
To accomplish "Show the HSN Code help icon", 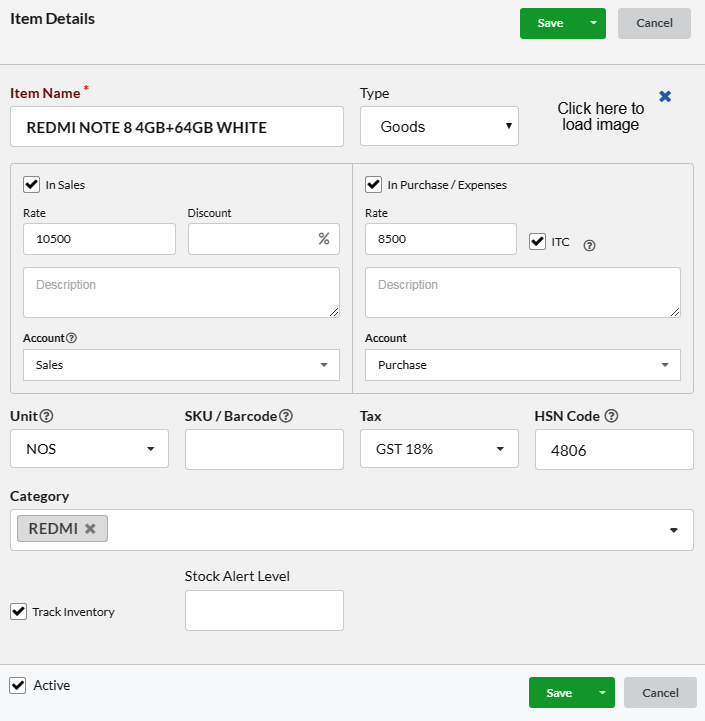I will (611, 416).
